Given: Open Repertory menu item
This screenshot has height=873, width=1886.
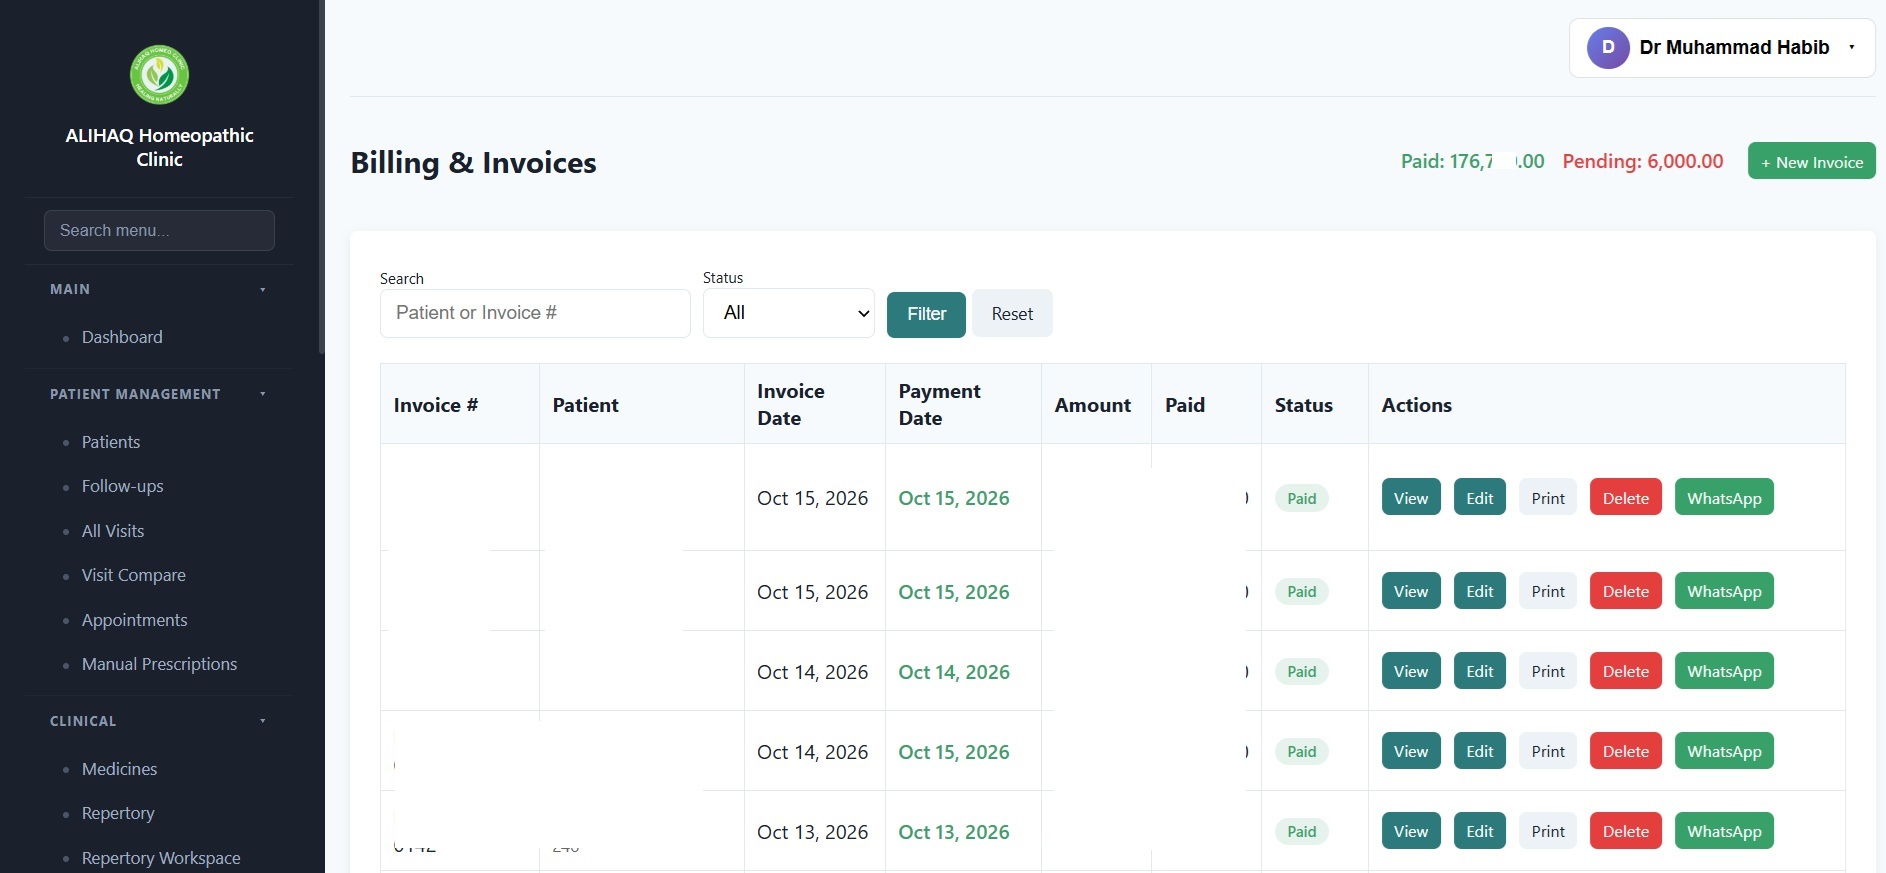Looking at the screenshot, I should [118, 813].
